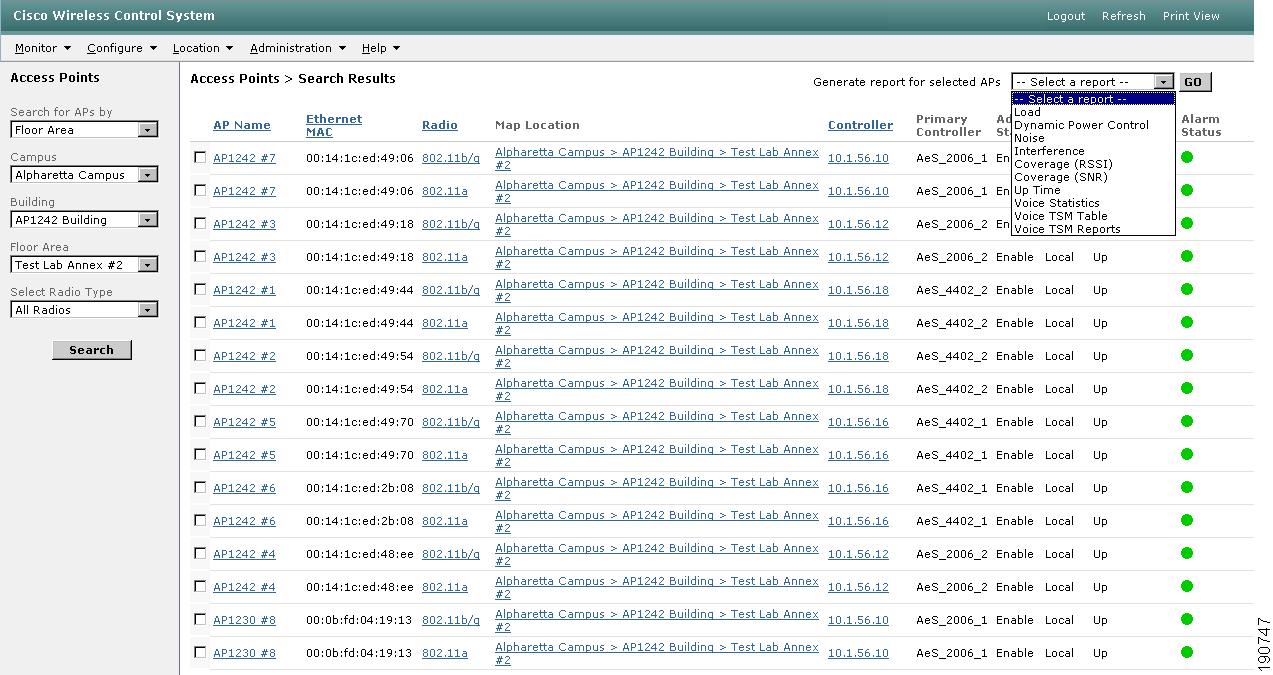Open the Floor Area dropdown showing Test Lab Annex #2
The width and height of the screenshot is (1273, 675).
[84, 265]
